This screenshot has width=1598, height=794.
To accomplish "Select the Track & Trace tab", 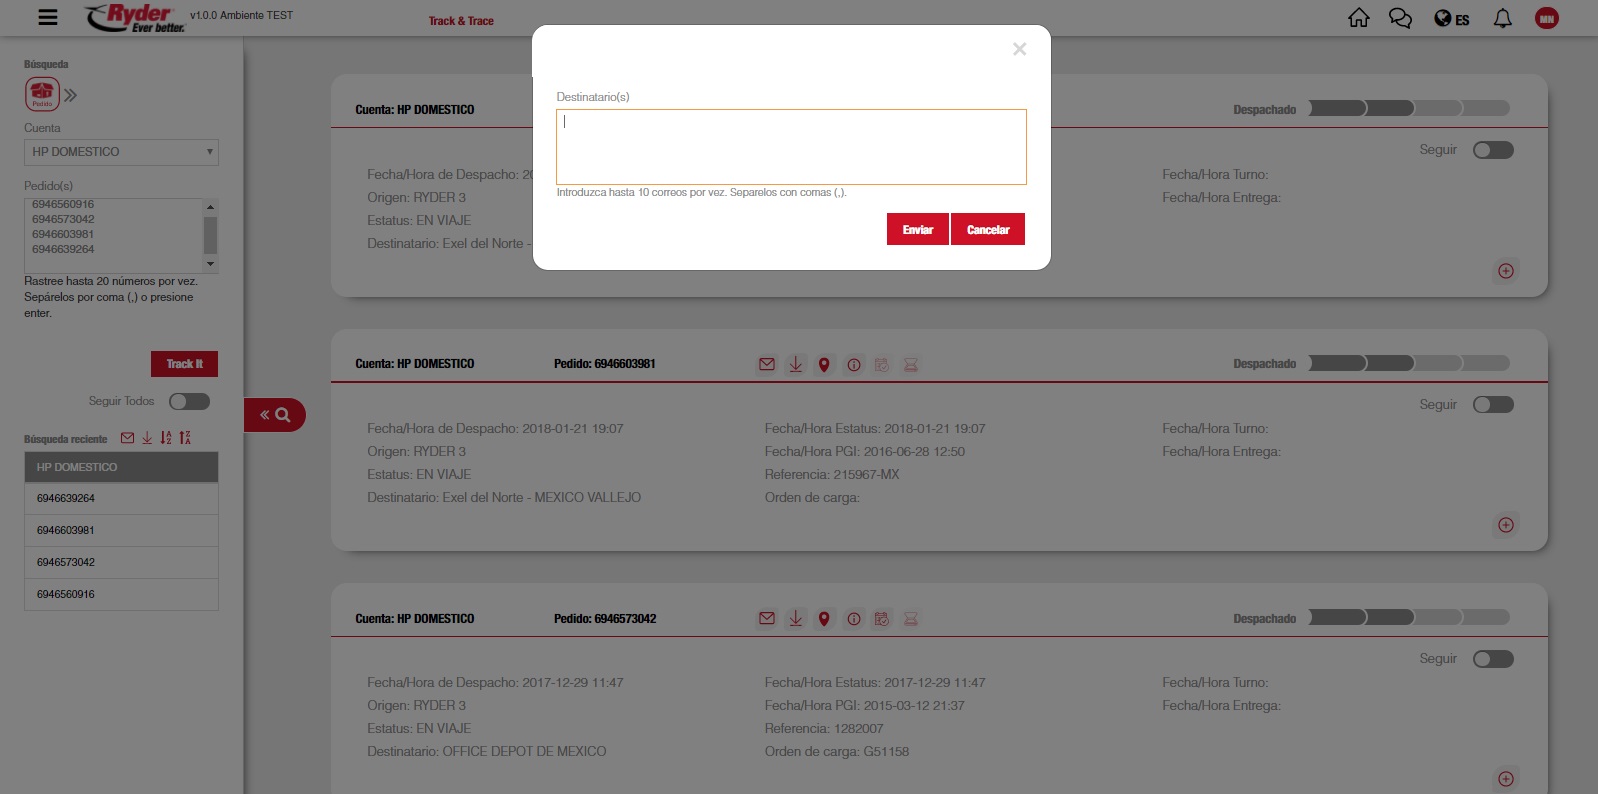I will [461, 21].
